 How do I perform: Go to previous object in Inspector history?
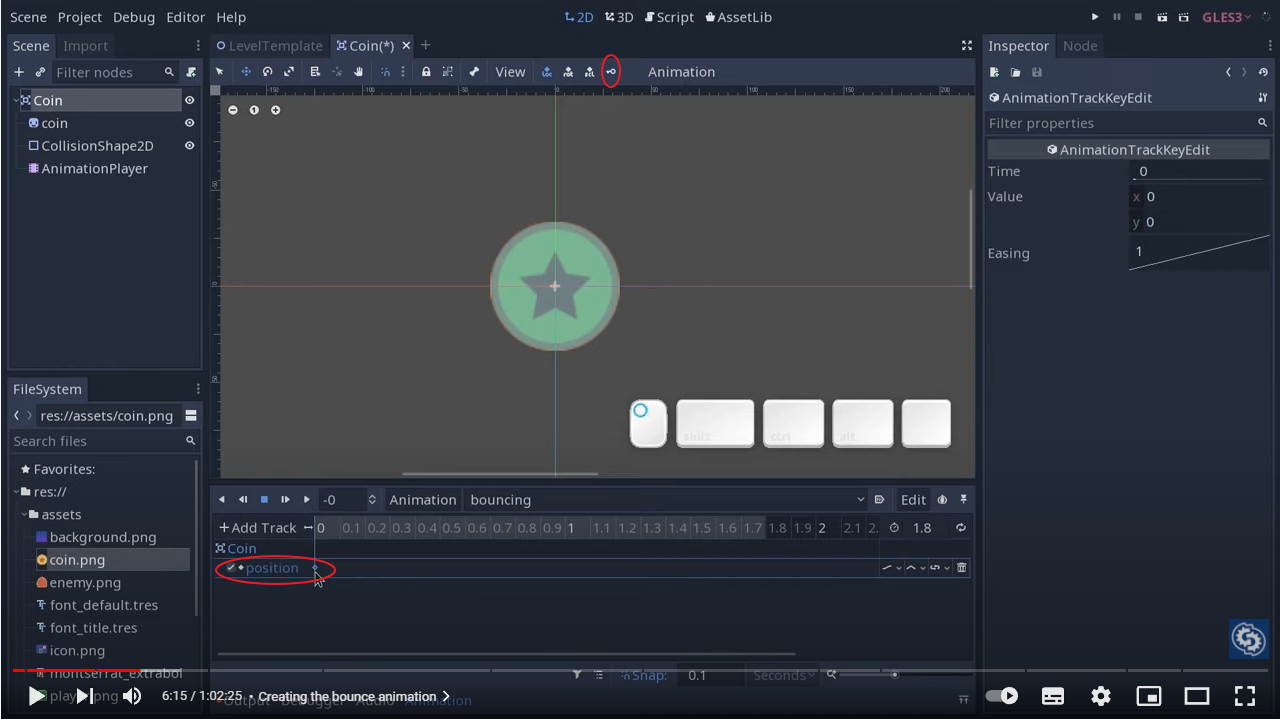click(1228, 72)
